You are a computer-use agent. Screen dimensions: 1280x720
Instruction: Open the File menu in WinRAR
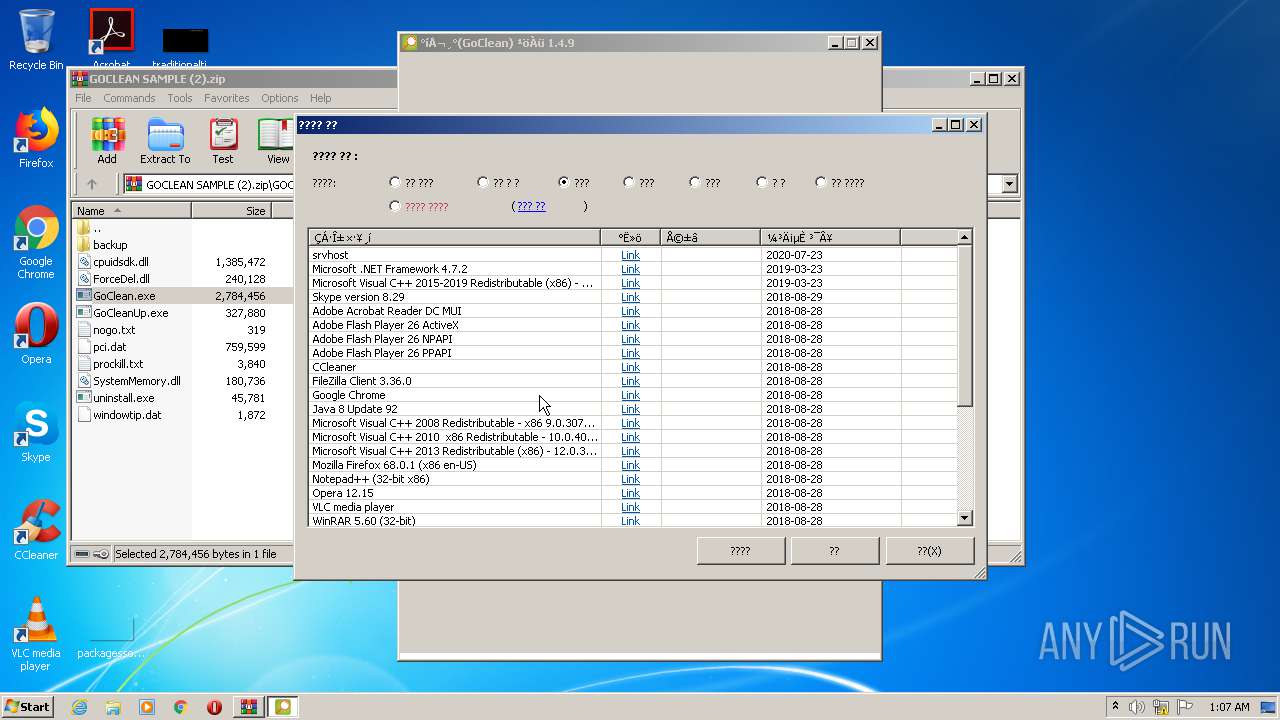coord(83,98)
